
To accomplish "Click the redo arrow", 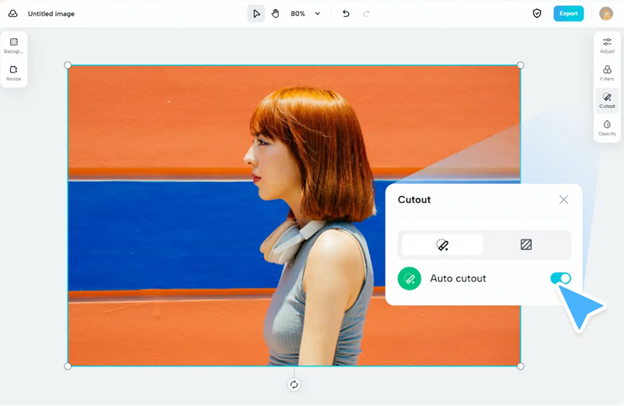I will click(366, 14).
